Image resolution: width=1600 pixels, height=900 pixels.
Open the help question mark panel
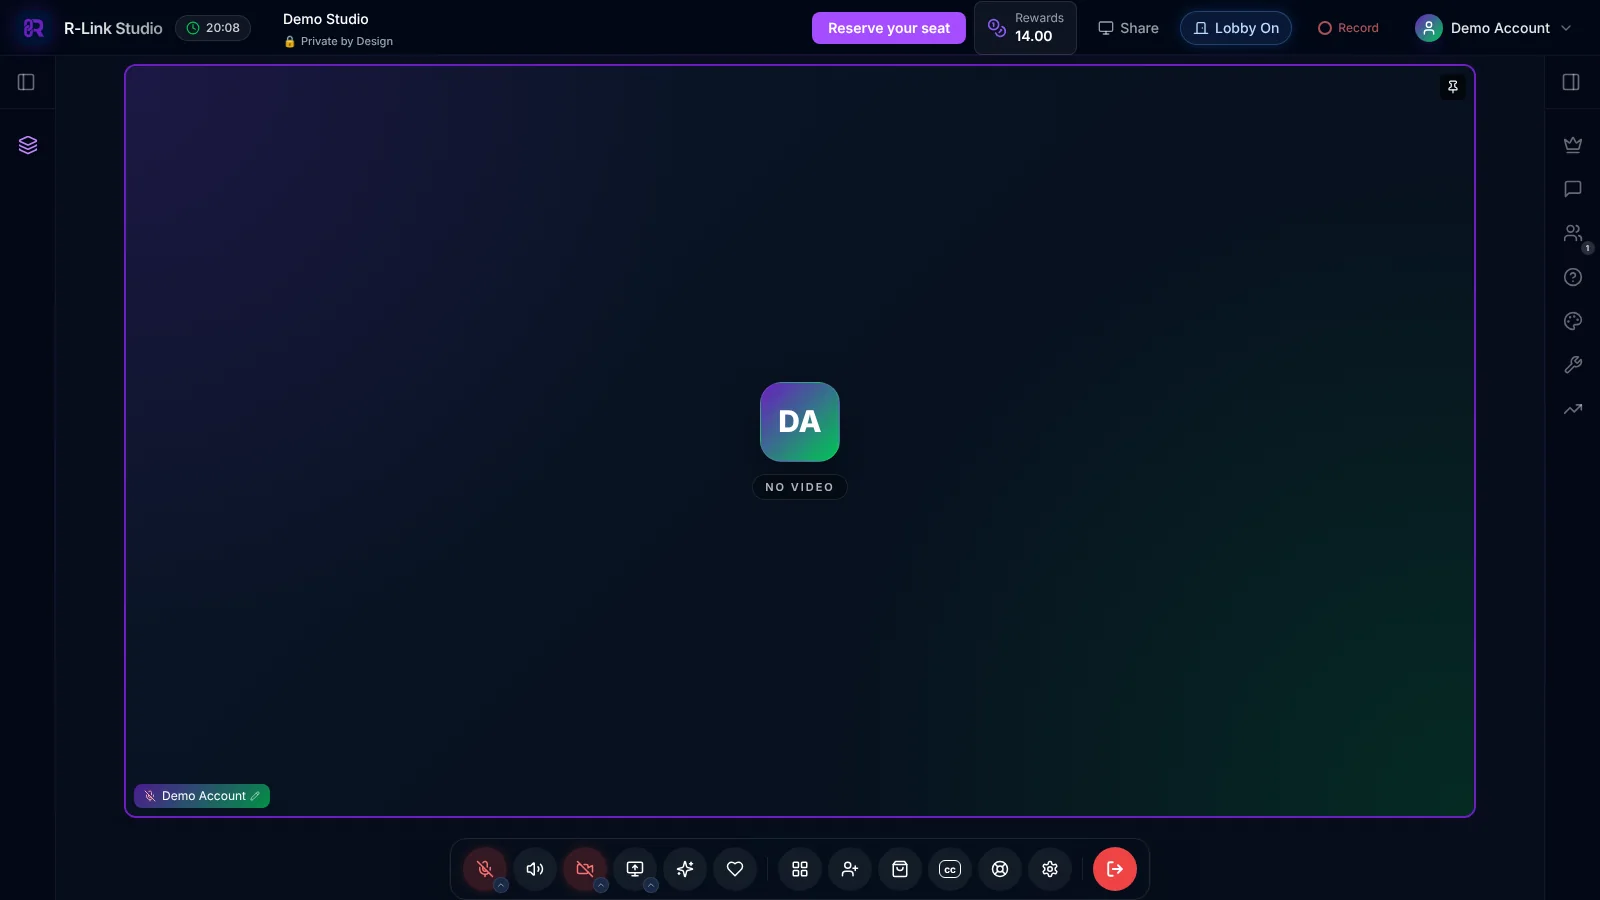pyautogui.click(x=1573, y=277)
